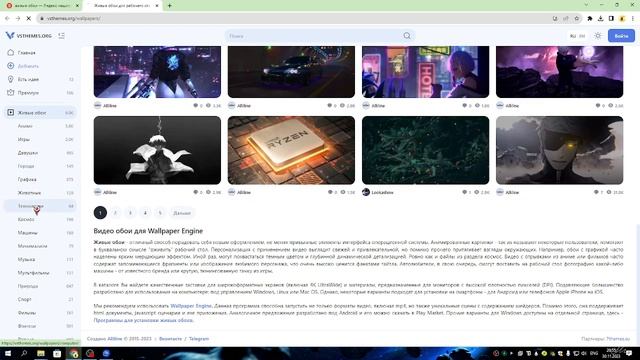Open the Мультфильмы subcategory
The height and width of the screenshot is (360, 640).
[40, 273]
